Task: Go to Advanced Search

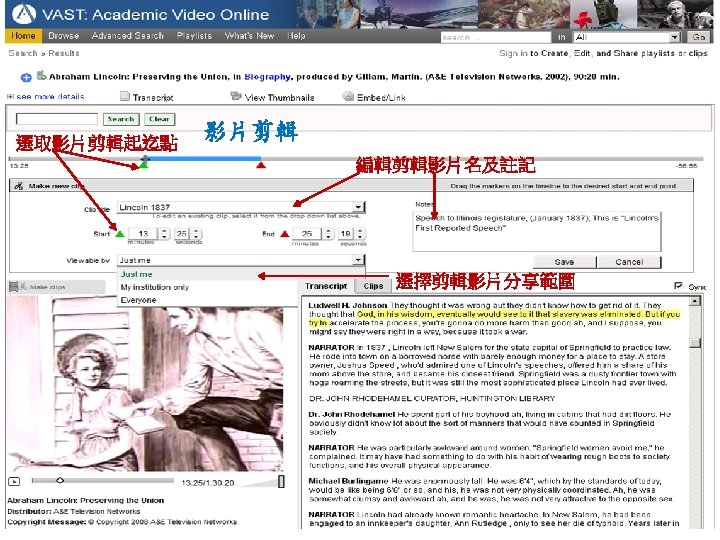Action: [x=128, y=36]
